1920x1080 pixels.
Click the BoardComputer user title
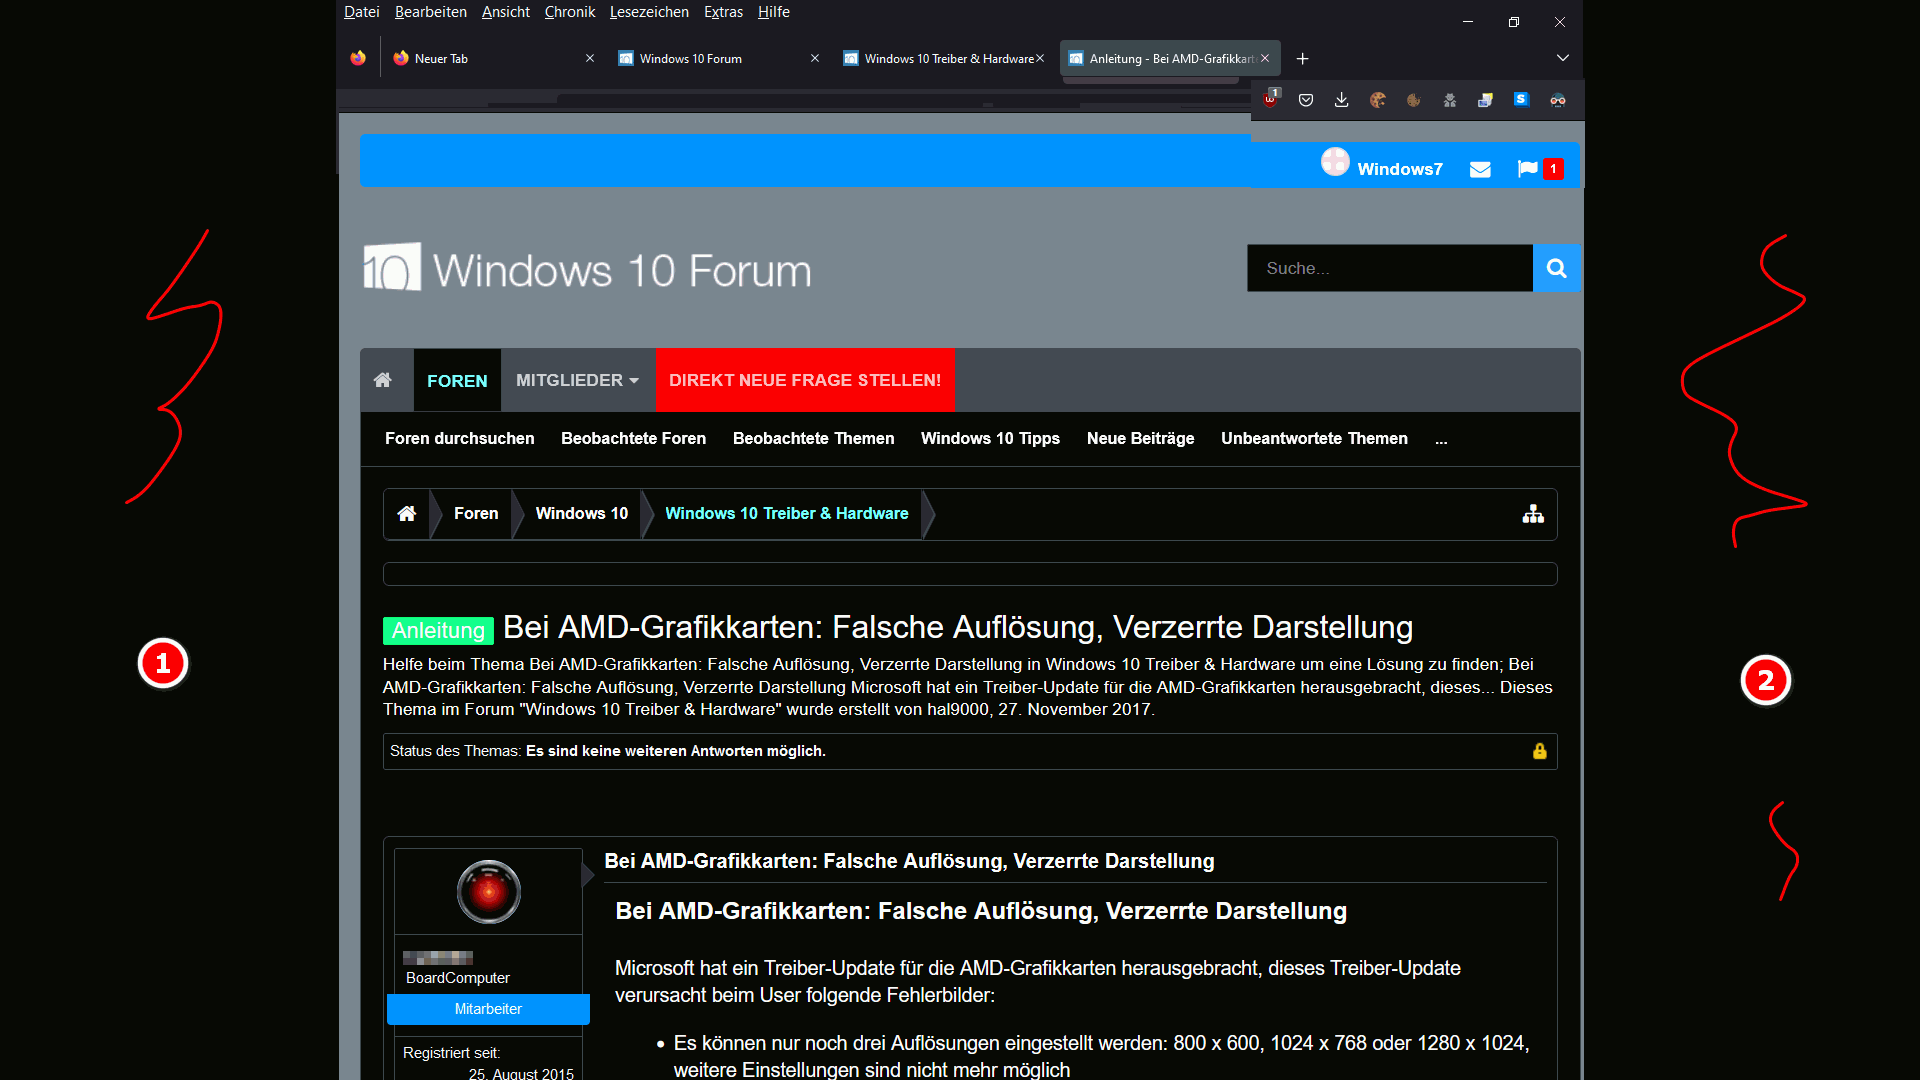point(458,978)
